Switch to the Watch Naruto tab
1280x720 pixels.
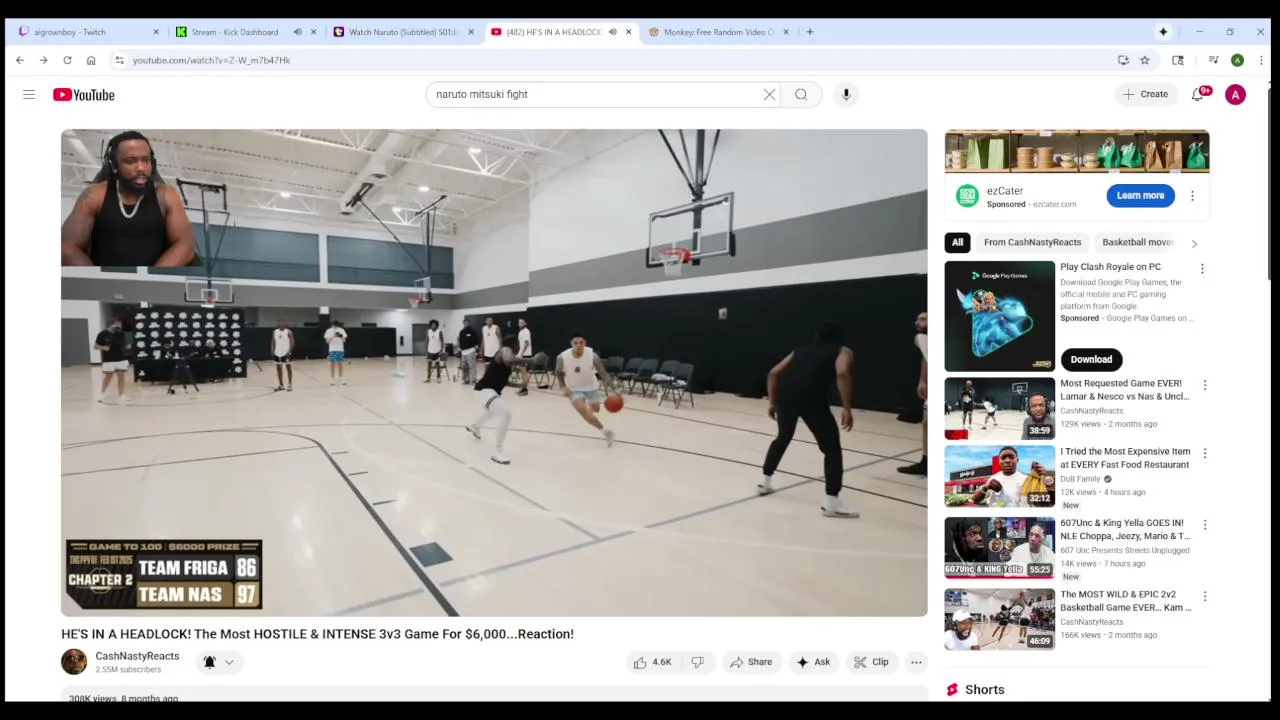coord(404,32)
